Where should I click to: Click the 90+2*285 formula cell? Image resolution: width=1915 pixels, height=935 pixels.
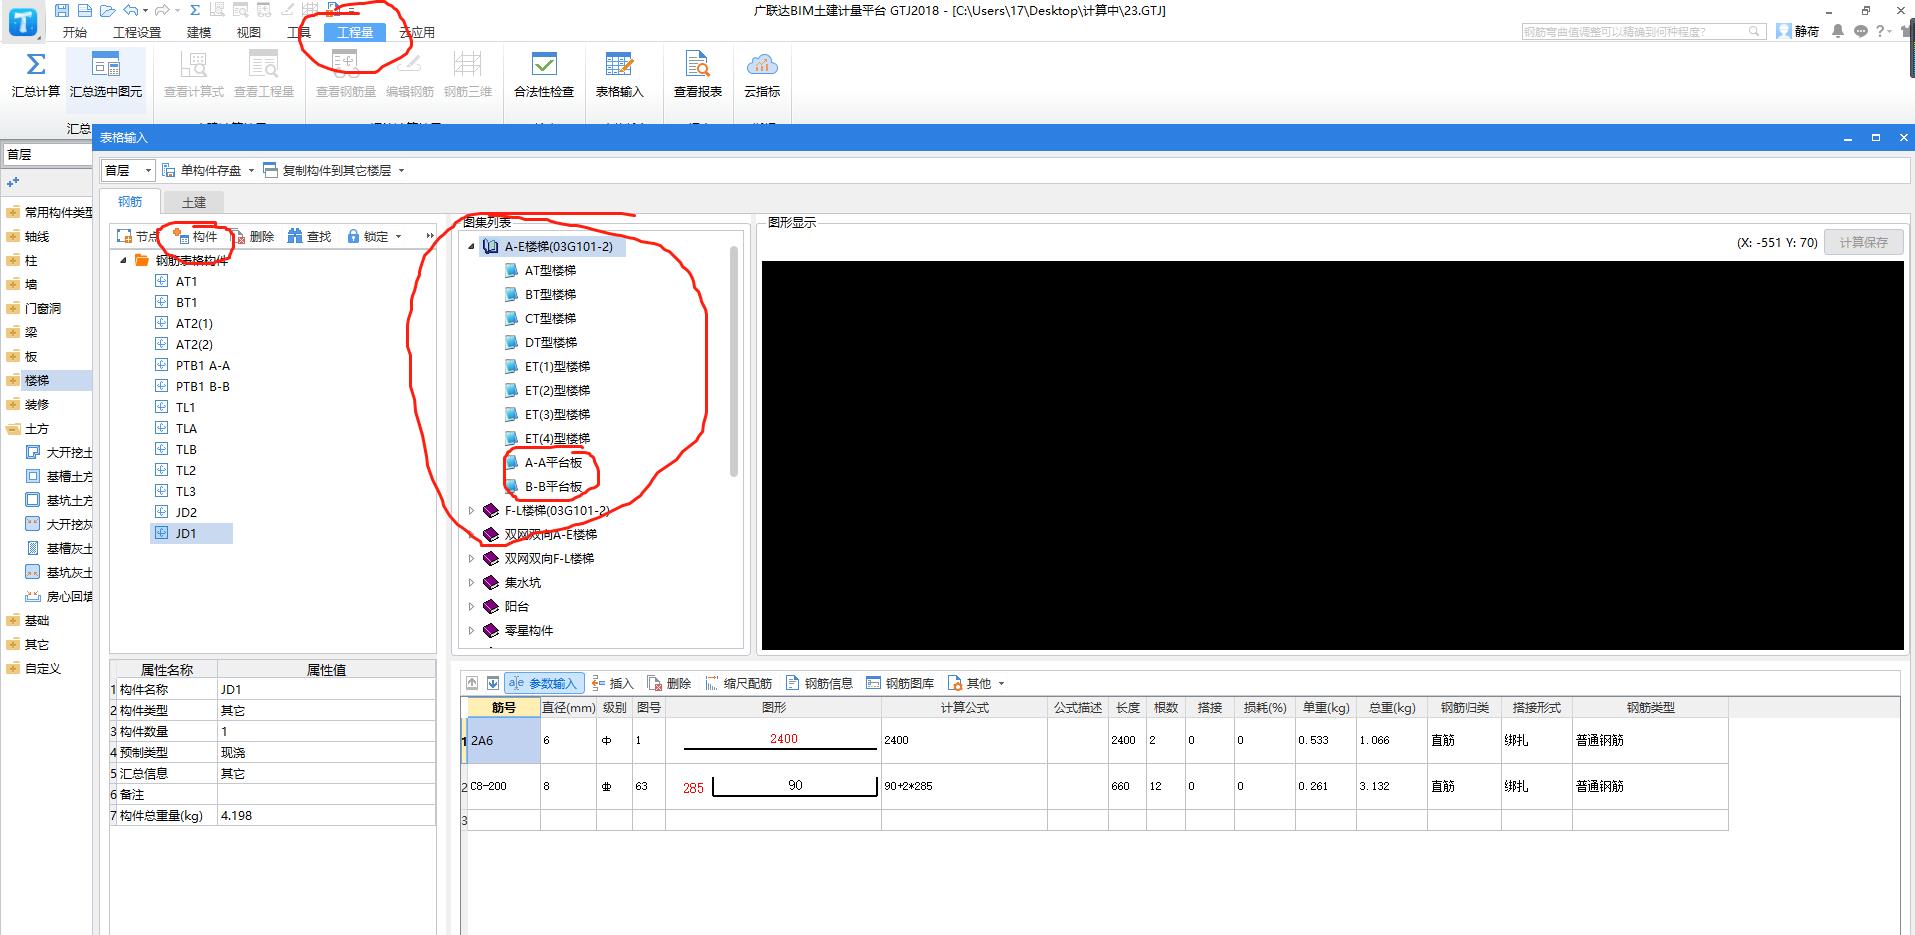point(964,786)
